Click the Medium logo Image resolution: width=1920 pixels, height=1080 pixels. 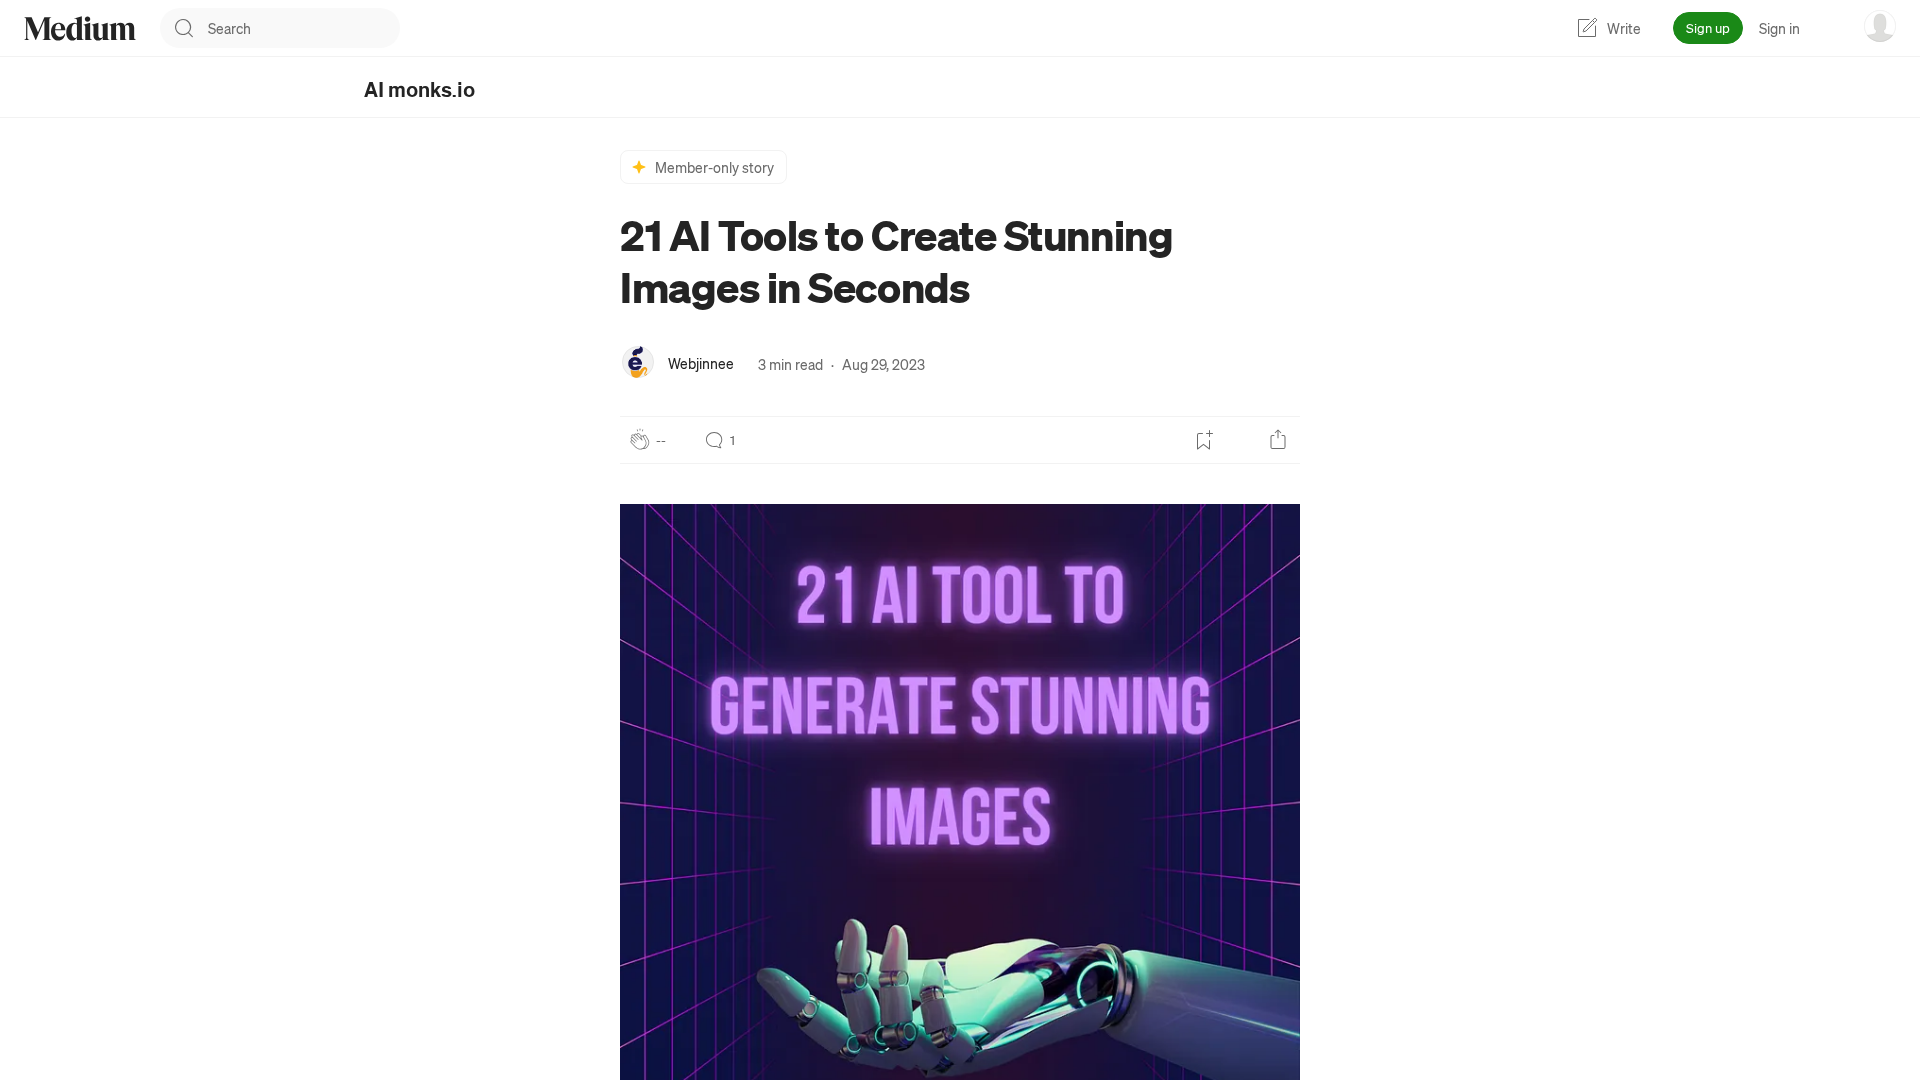click(80, 28)
